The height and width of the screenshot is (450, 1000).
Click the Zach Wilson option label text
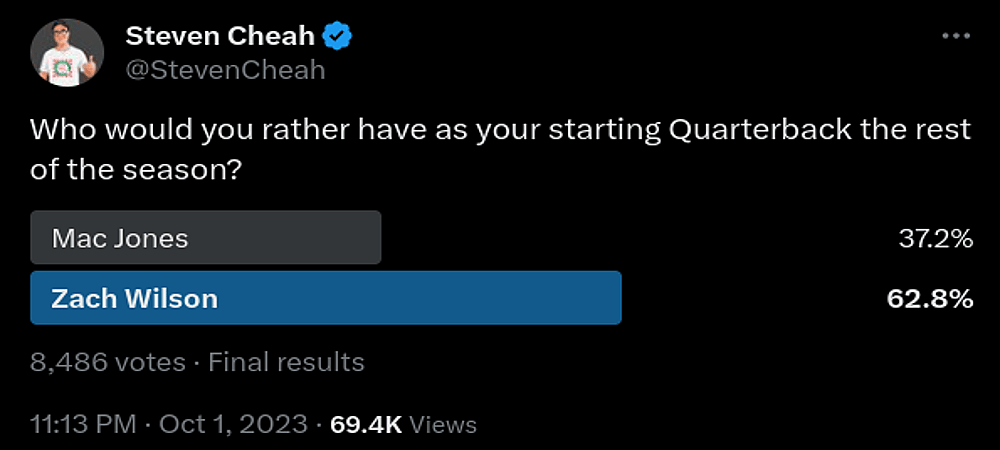point(134,298)
